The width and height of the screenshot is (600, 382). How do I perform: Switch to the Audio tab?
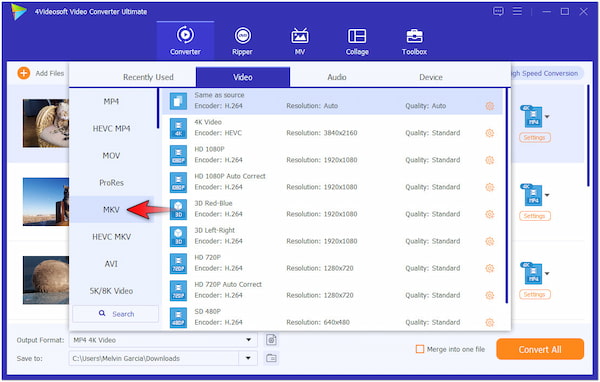(337, 77)
